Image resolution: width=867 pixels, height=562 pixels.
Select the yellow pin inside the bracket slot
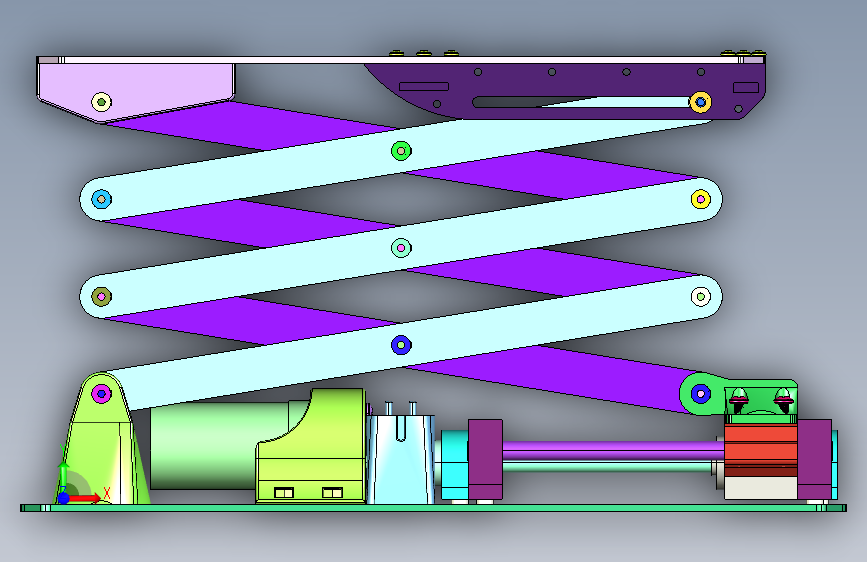click(x=701, y=102)
